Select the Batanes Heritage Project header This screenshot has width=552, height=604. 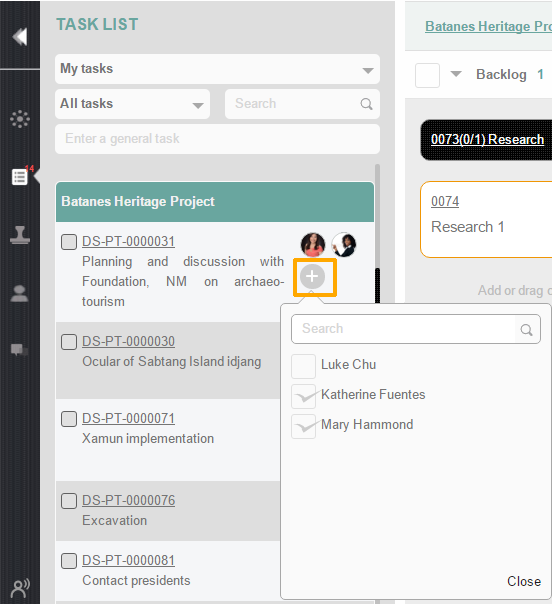pyautogui.click(x=215, y=202)
